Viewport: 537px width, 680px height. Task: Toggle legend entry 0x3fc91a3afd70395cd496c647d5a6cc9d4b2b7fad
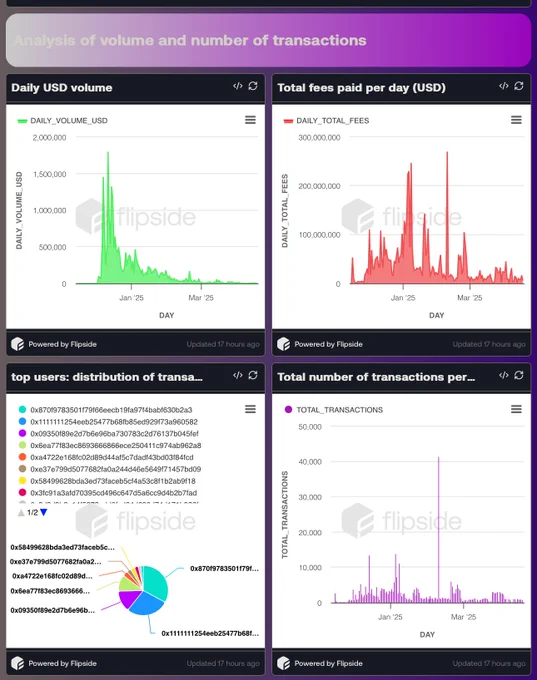[x=108, y=493]
